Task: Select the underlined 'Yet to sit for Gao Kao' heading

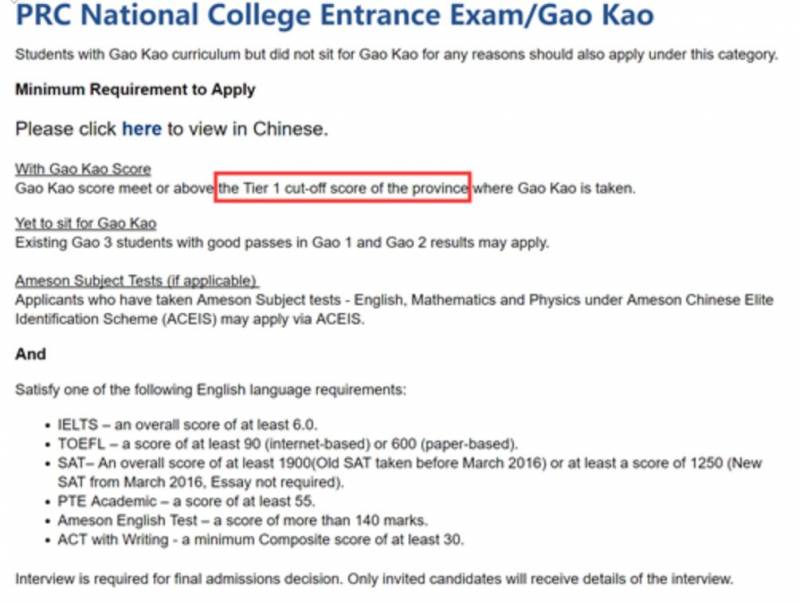Action: pos(86,223)
